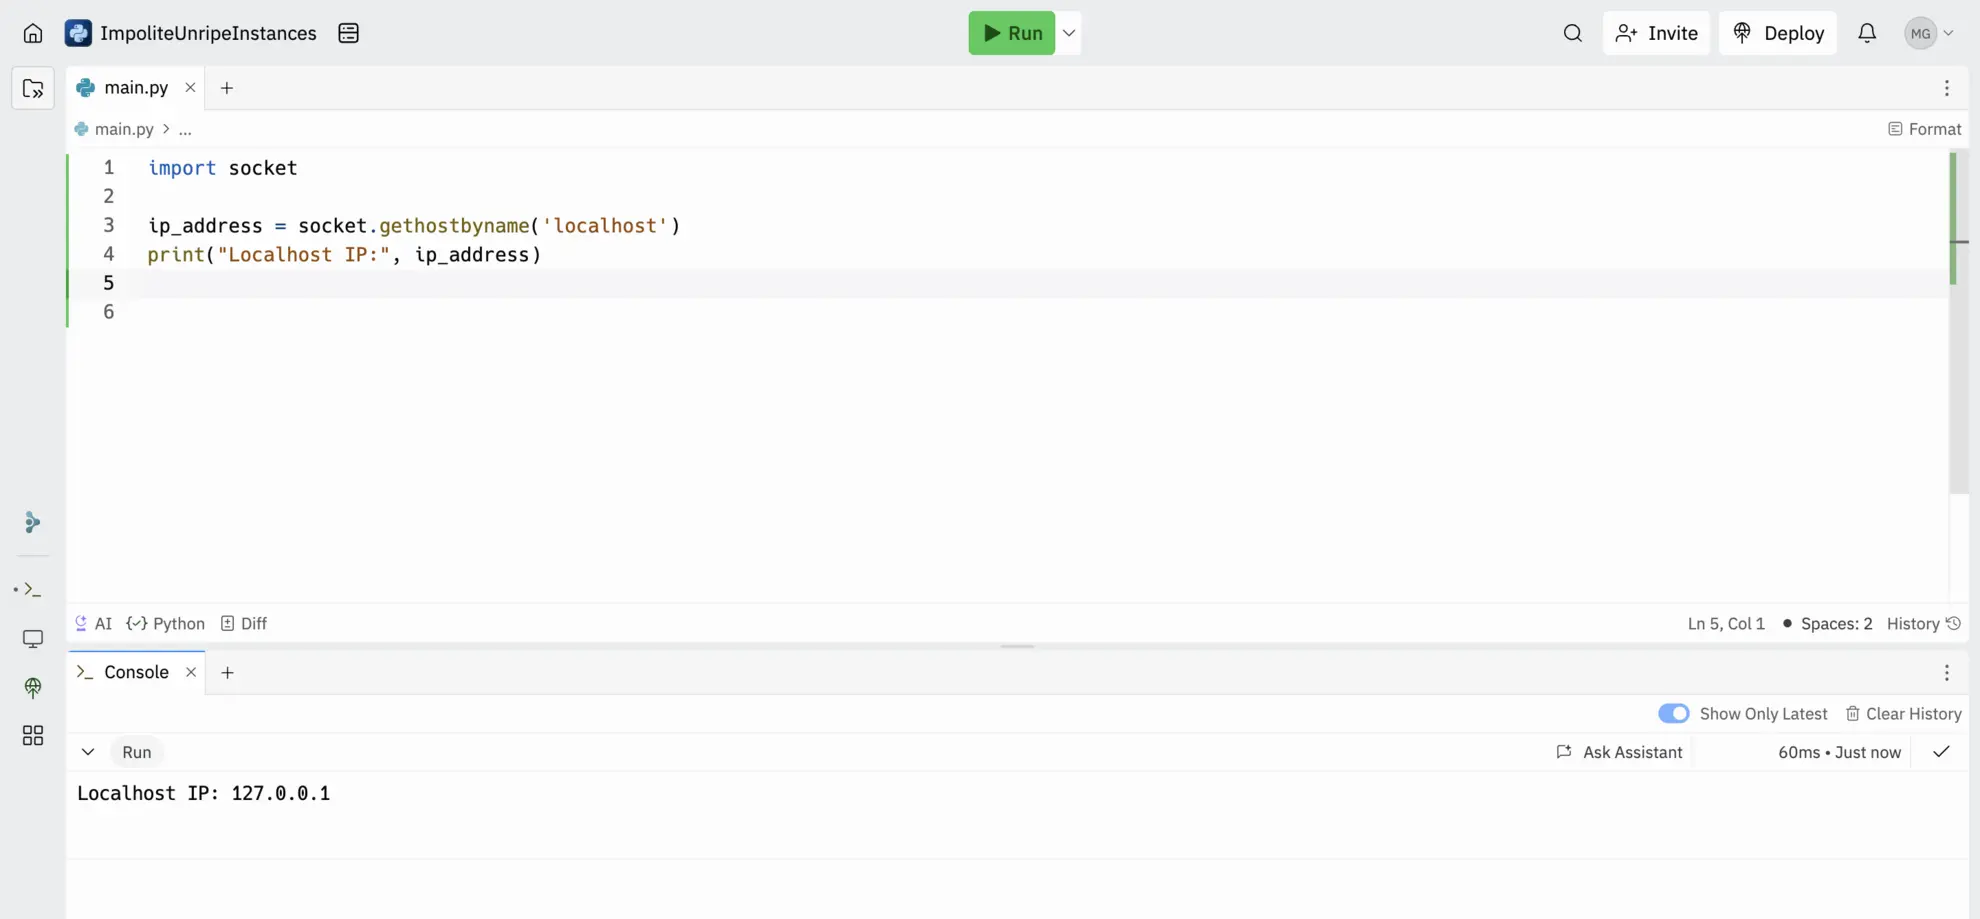Open the database icon beside the project name

pyautogui.click(x=348, y=33)
